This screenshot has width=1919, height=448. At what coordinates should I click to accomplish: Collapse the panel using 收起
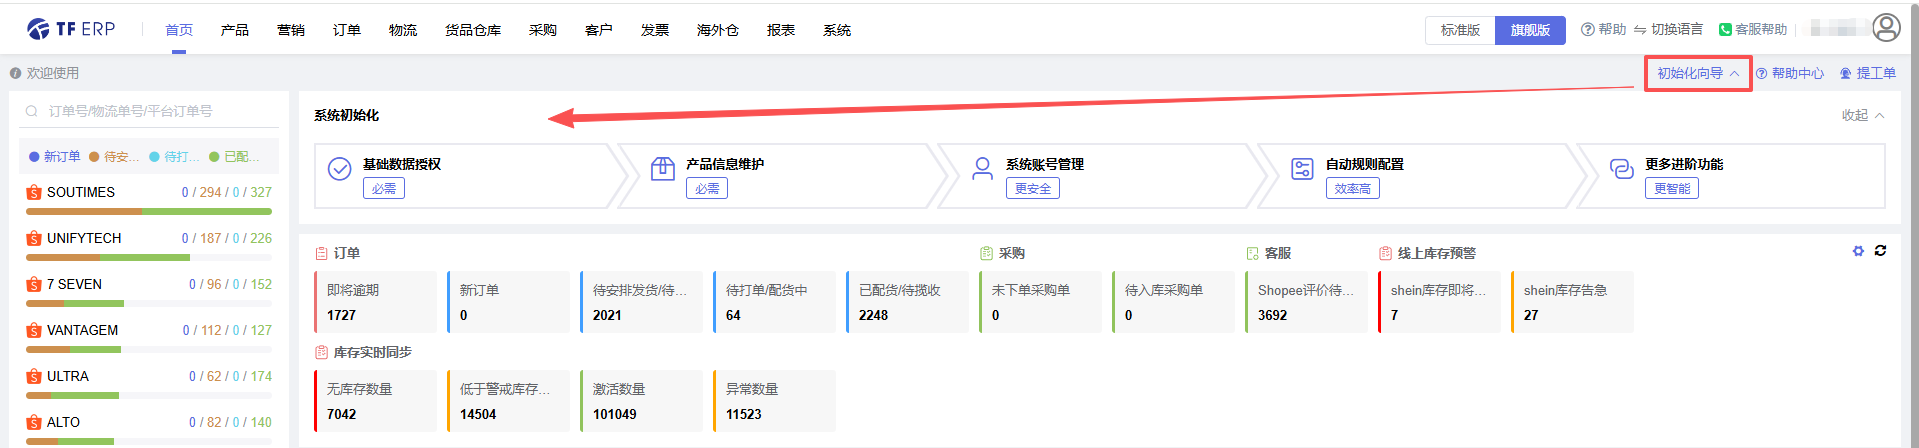point(1862,115)
